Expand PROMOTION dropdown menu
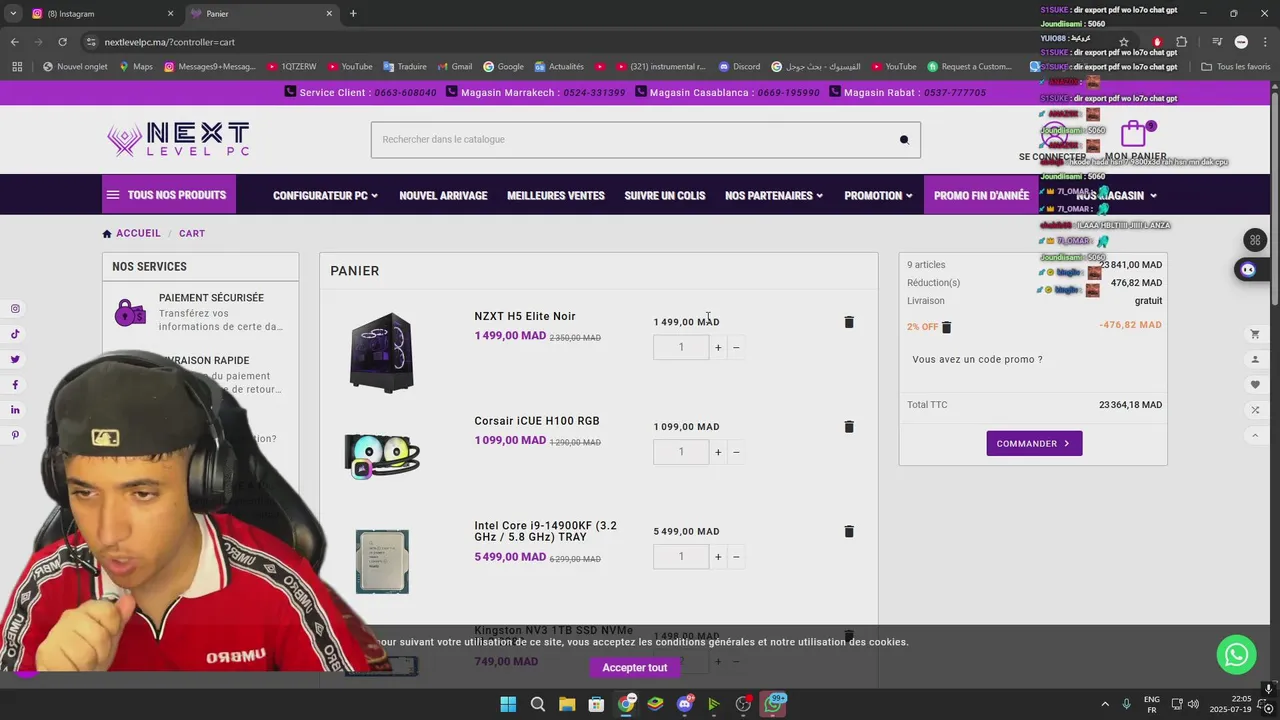The width and height of the screenshot is (1280, 720). [x=878, y=196]
